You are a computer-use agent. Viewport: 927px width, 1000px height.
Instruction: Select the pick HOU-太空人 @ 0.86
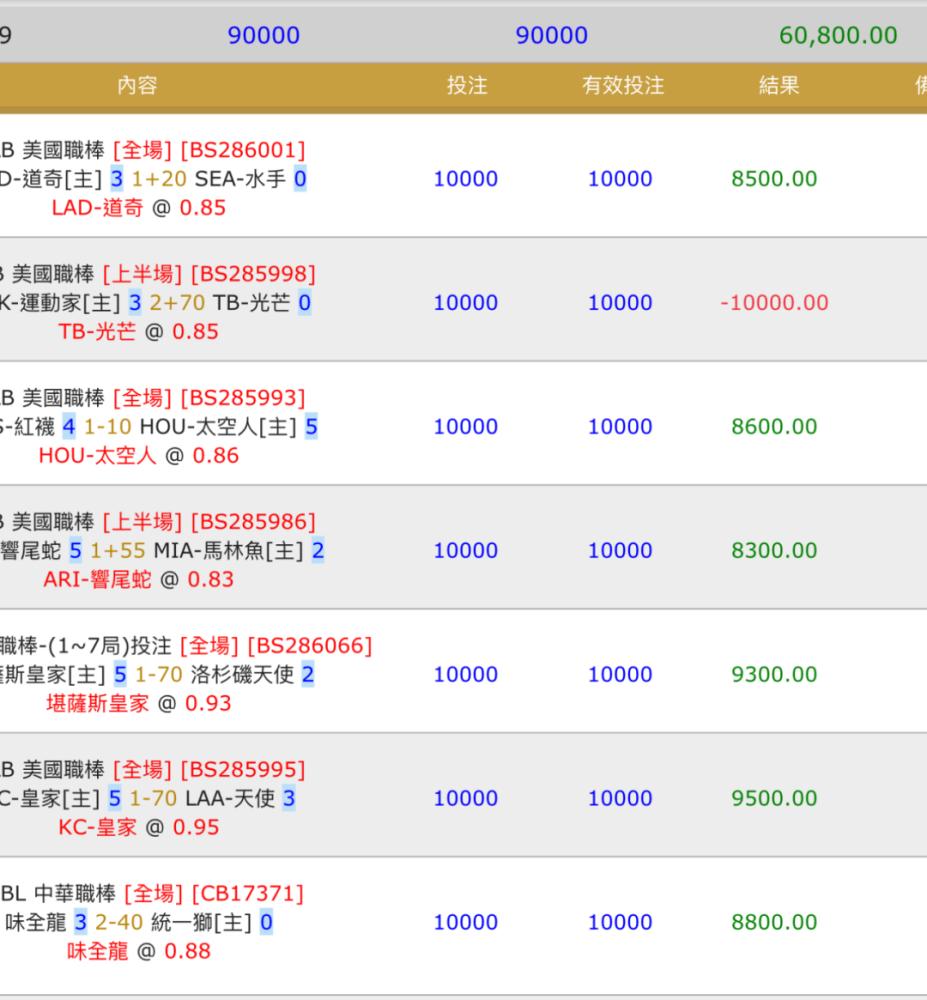[x=138, y=455]
